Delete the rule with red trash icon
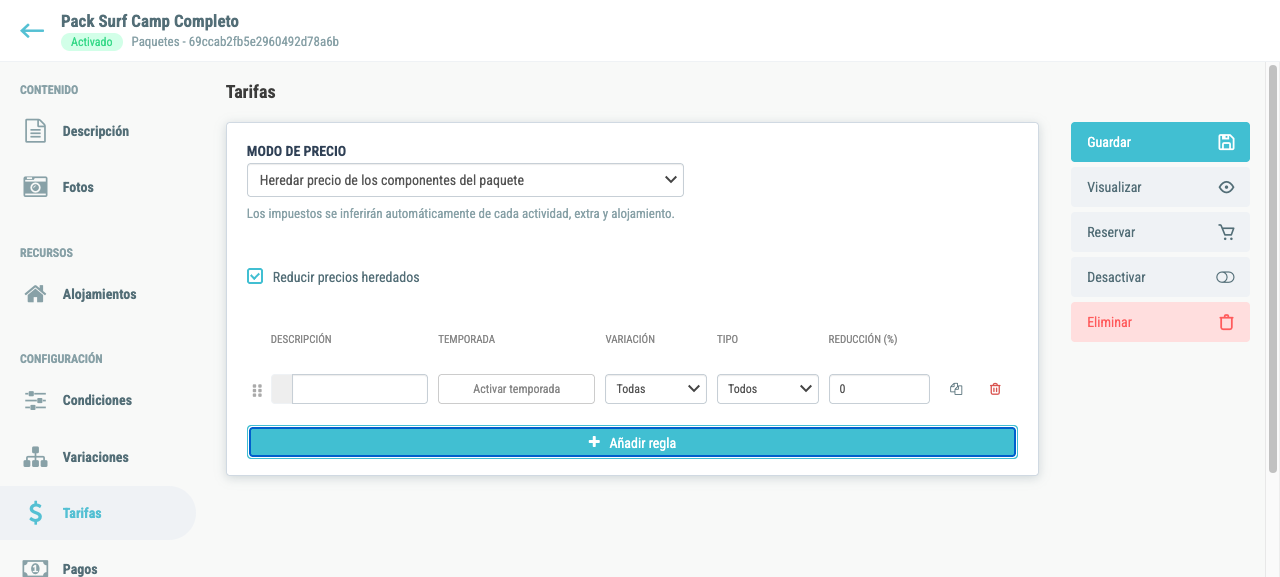Viewport: 1280px width, 577px height. click(x=995, y=389)
